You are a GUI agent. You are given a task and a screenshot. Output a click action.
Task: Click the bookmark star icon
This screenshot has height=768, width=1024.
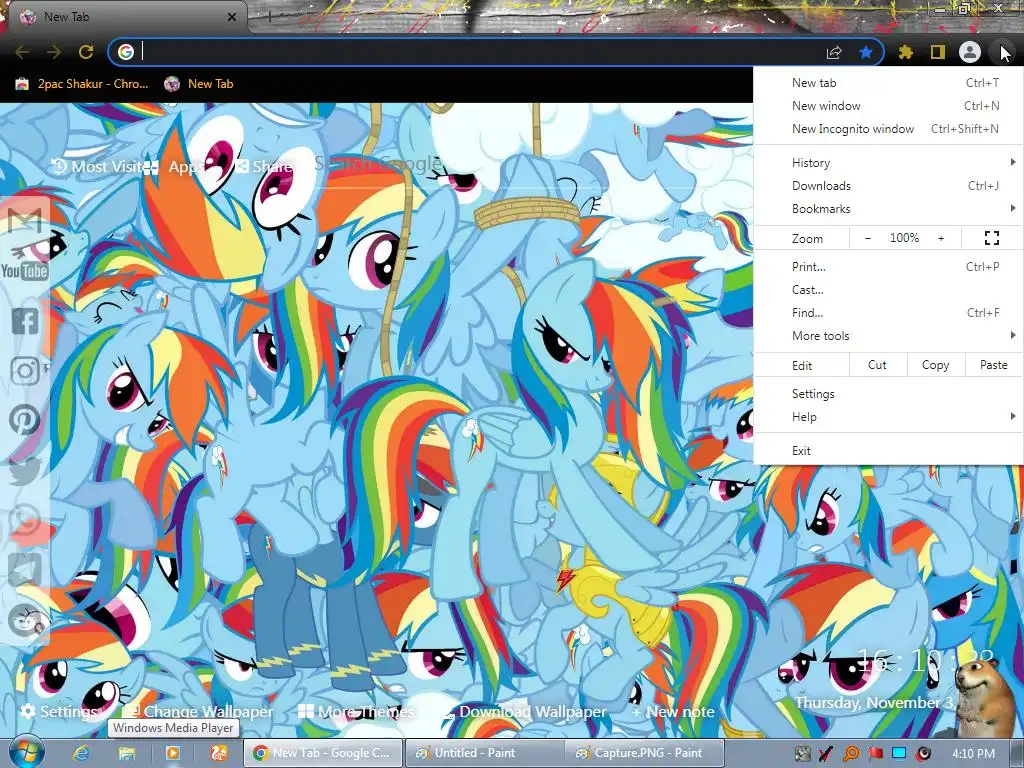click(866, 52)
